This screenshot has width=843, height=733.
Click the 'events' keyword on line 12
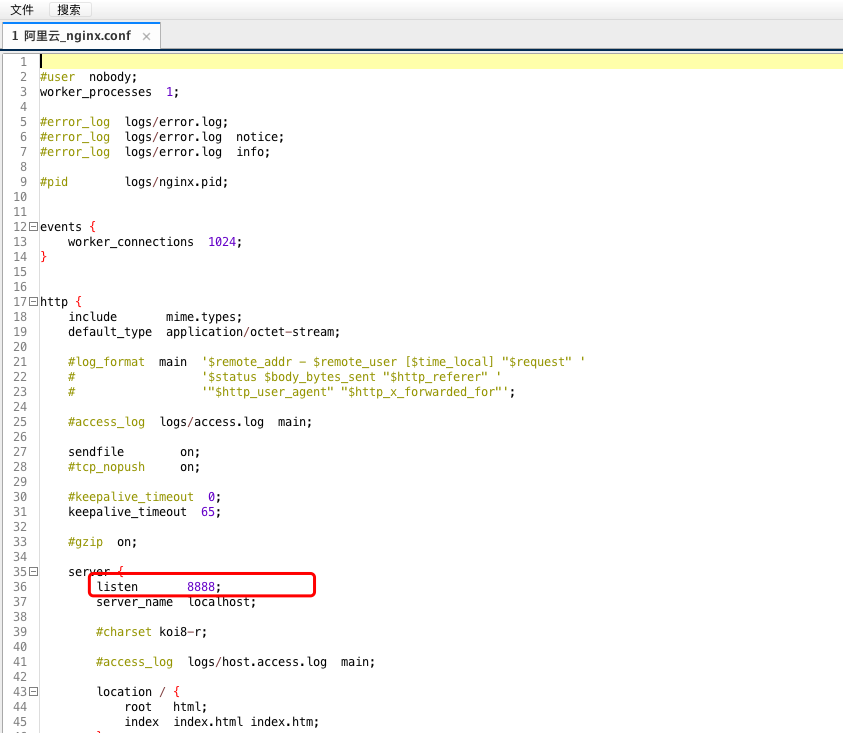pos(61,227)
